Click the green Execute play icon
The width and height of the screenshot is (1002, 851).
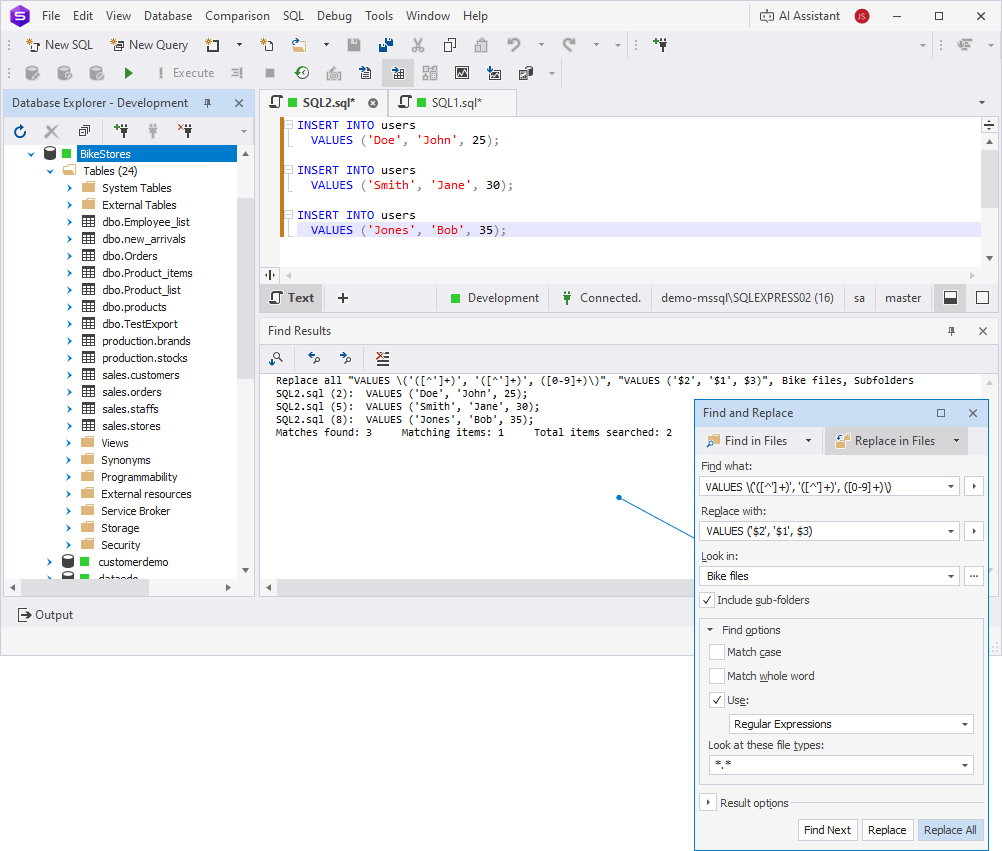128,73
